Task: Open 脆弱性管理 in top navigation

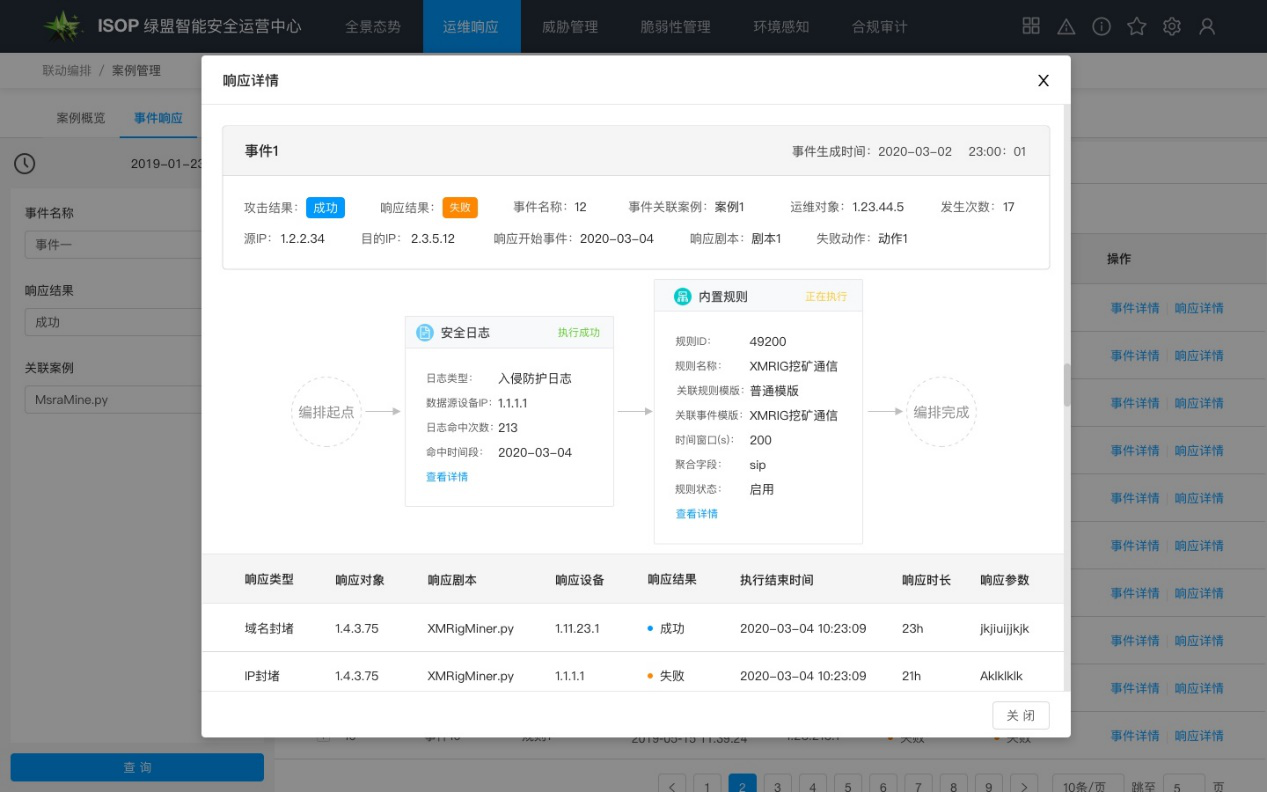Action: point(676,27)
